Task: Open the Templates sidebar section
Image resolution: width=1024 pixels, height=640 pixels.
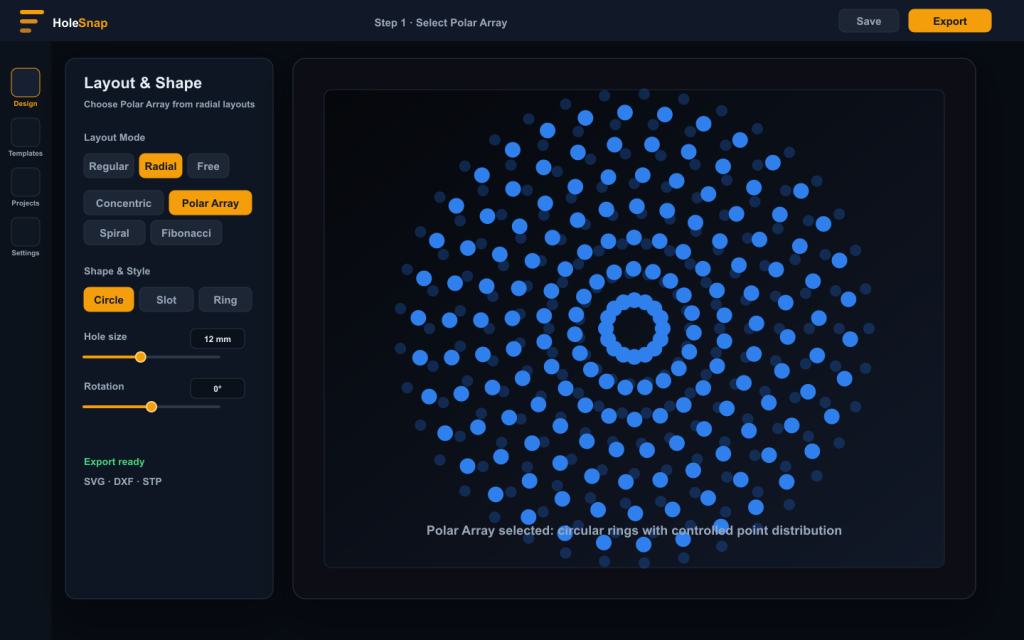Action: click(x=25, y=137)
